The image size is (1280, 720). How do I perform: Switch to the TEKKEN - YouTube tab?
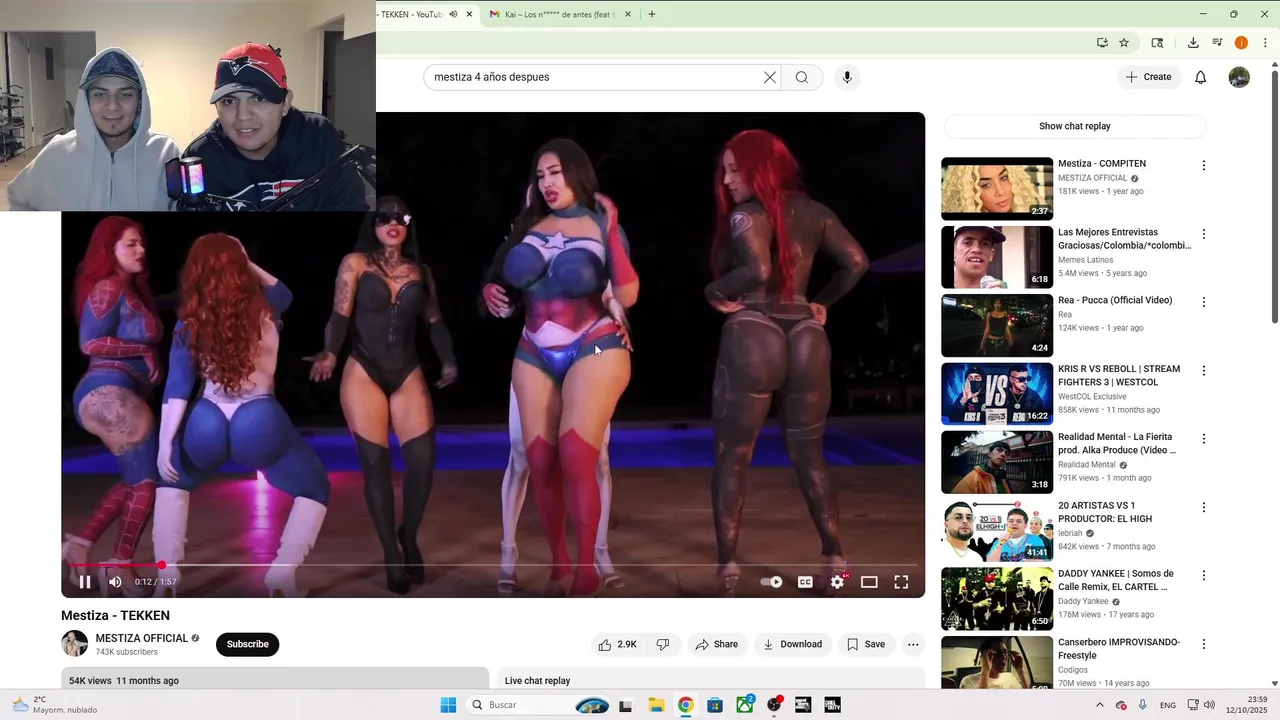pos(412,14)
